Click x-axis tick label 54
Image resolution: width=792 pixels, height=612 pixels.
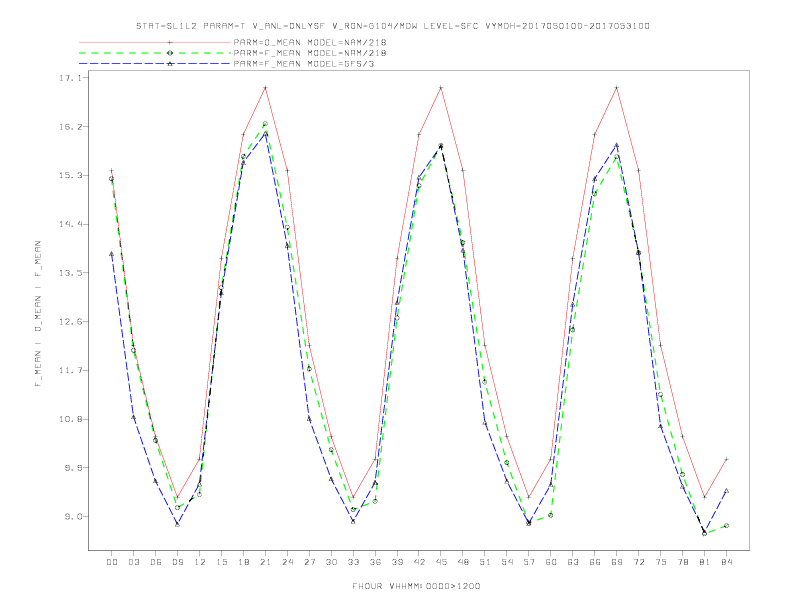(507, 562)
